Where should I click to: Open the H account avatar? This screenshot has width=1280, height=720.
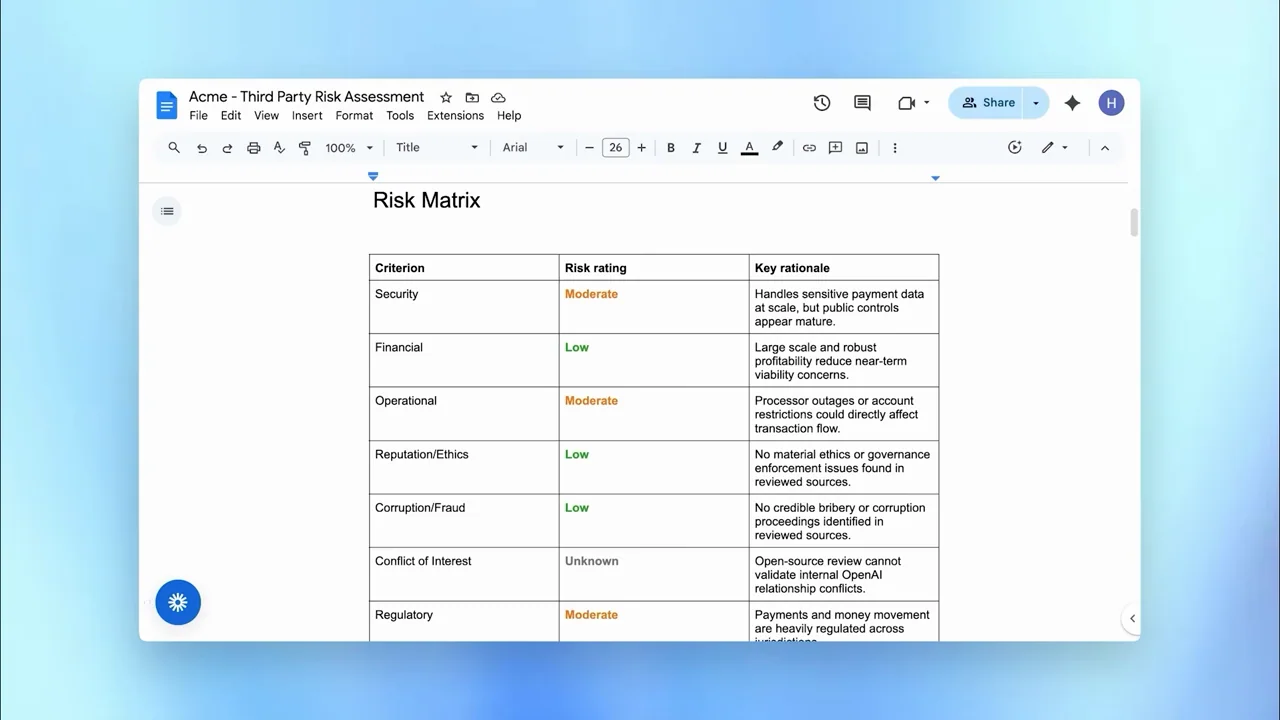click(1111, 103)
